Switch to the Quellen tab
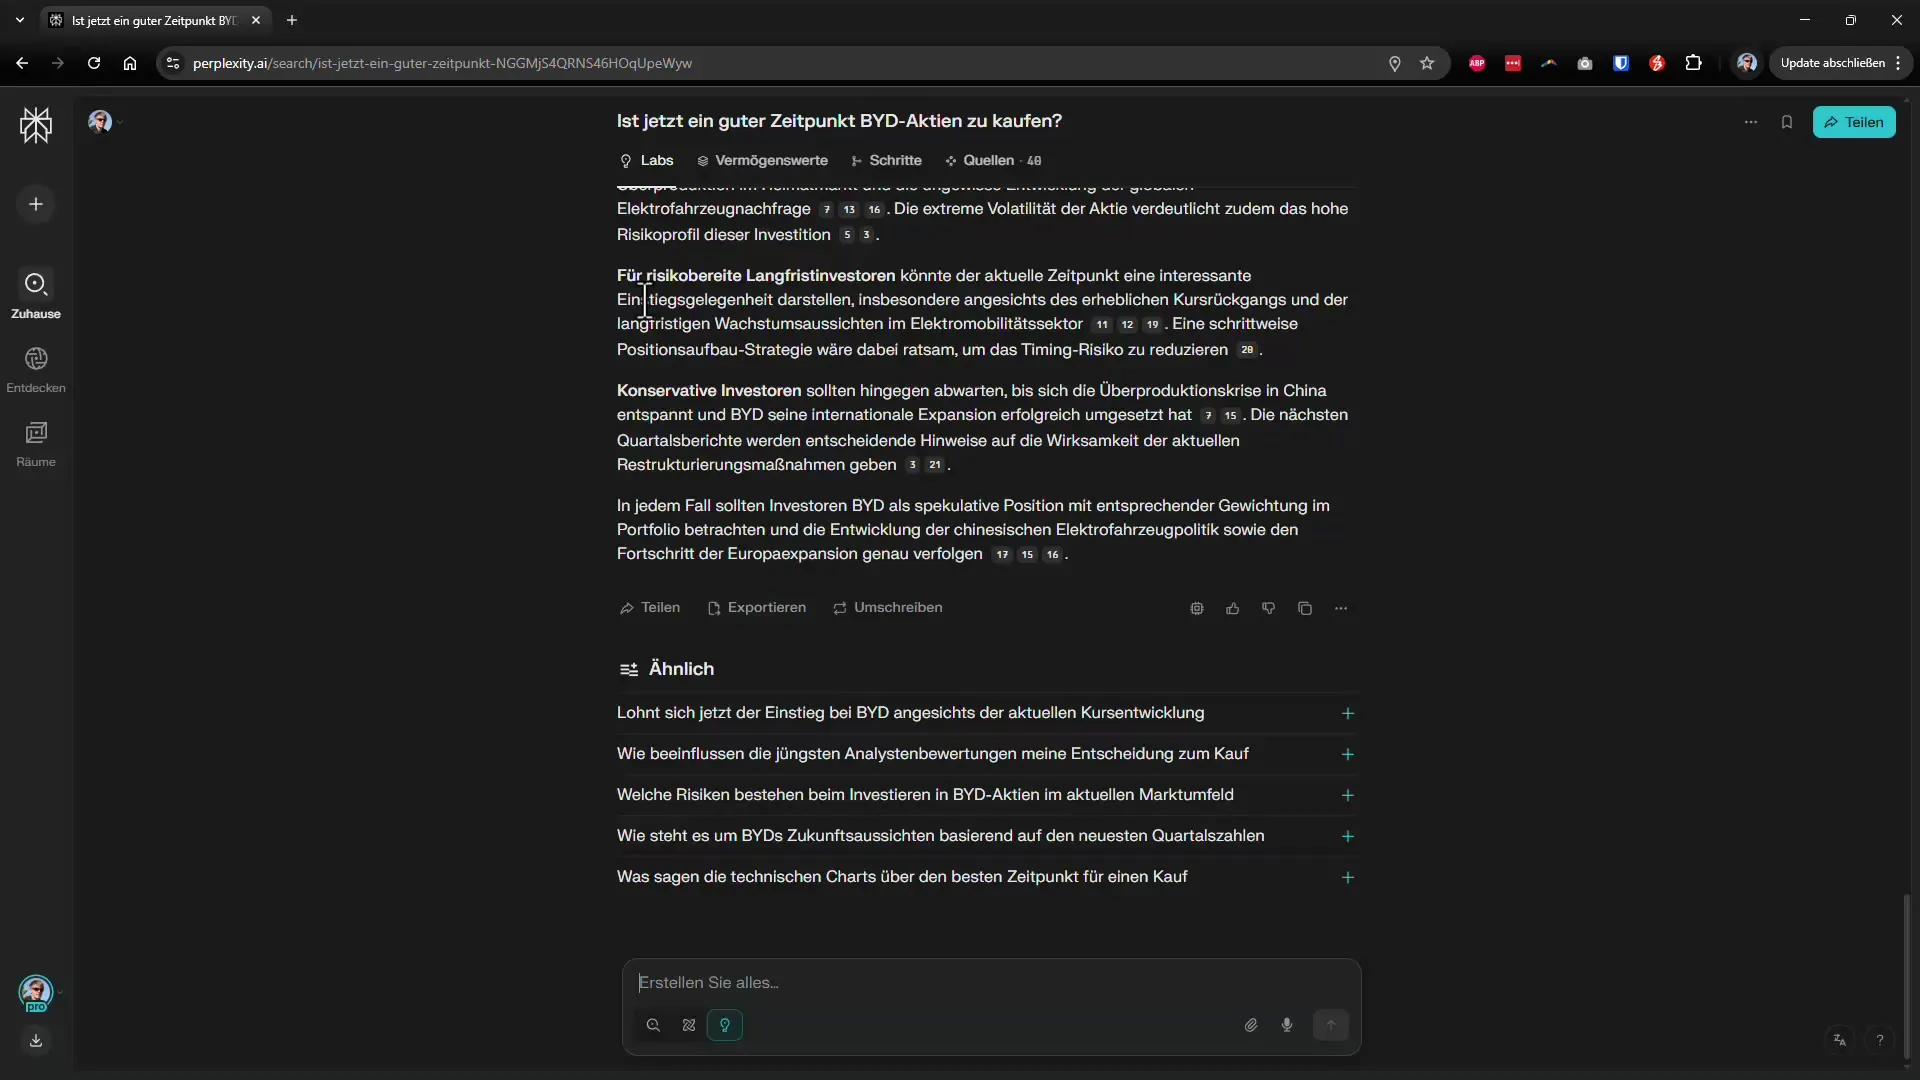The width and height of the screenshot is (1920, 1080). point(993,160)
